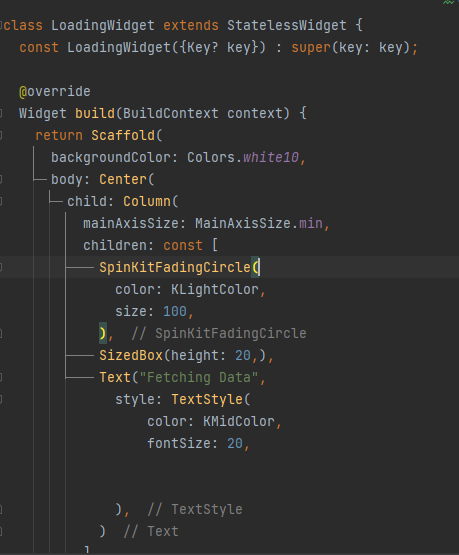Click the height value in SizedBox
Image resolution: width=459 pixels, height=555 pixels.
(243, 355)
